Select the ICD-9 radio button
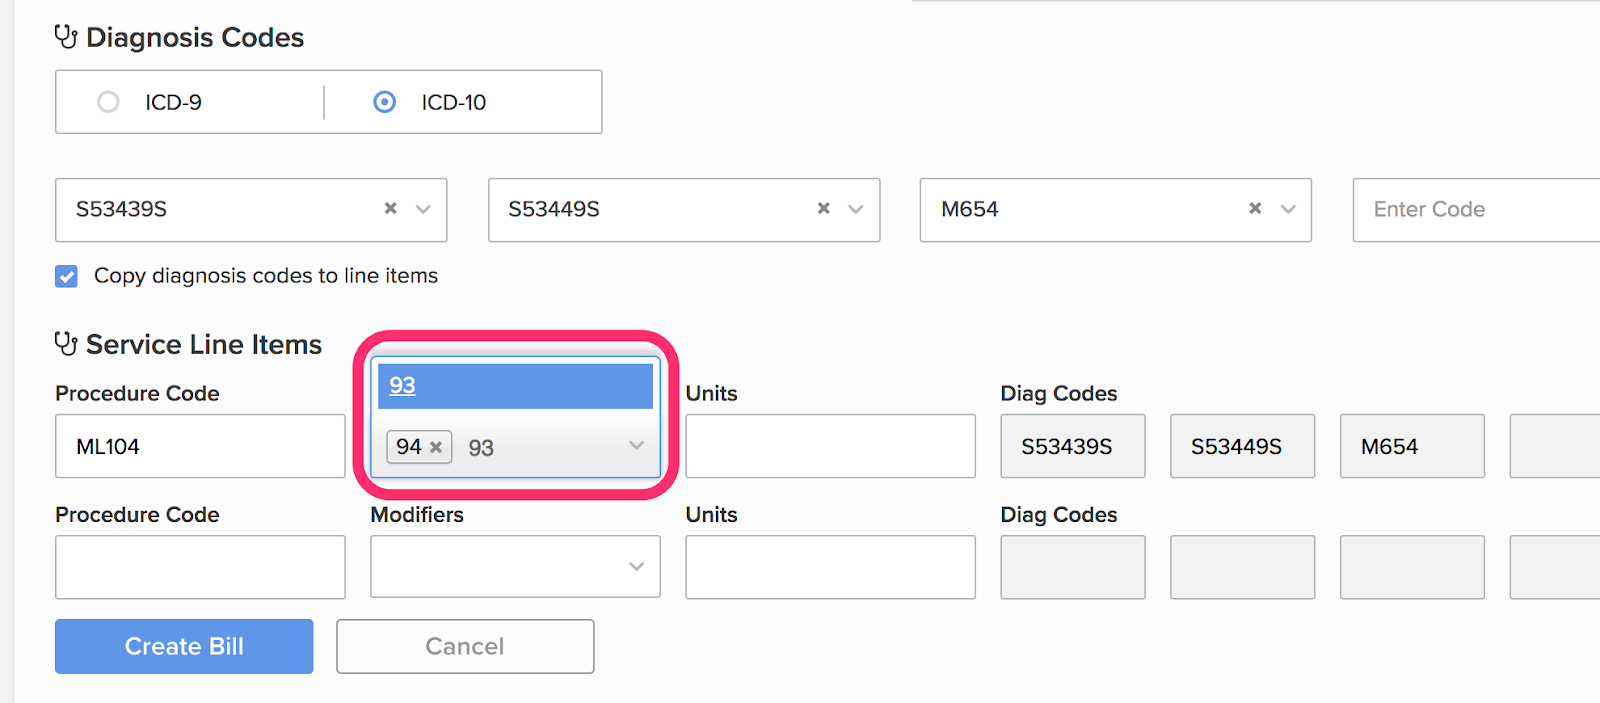Viewport: 1600px width, 703px height. [x=108, y=102]
